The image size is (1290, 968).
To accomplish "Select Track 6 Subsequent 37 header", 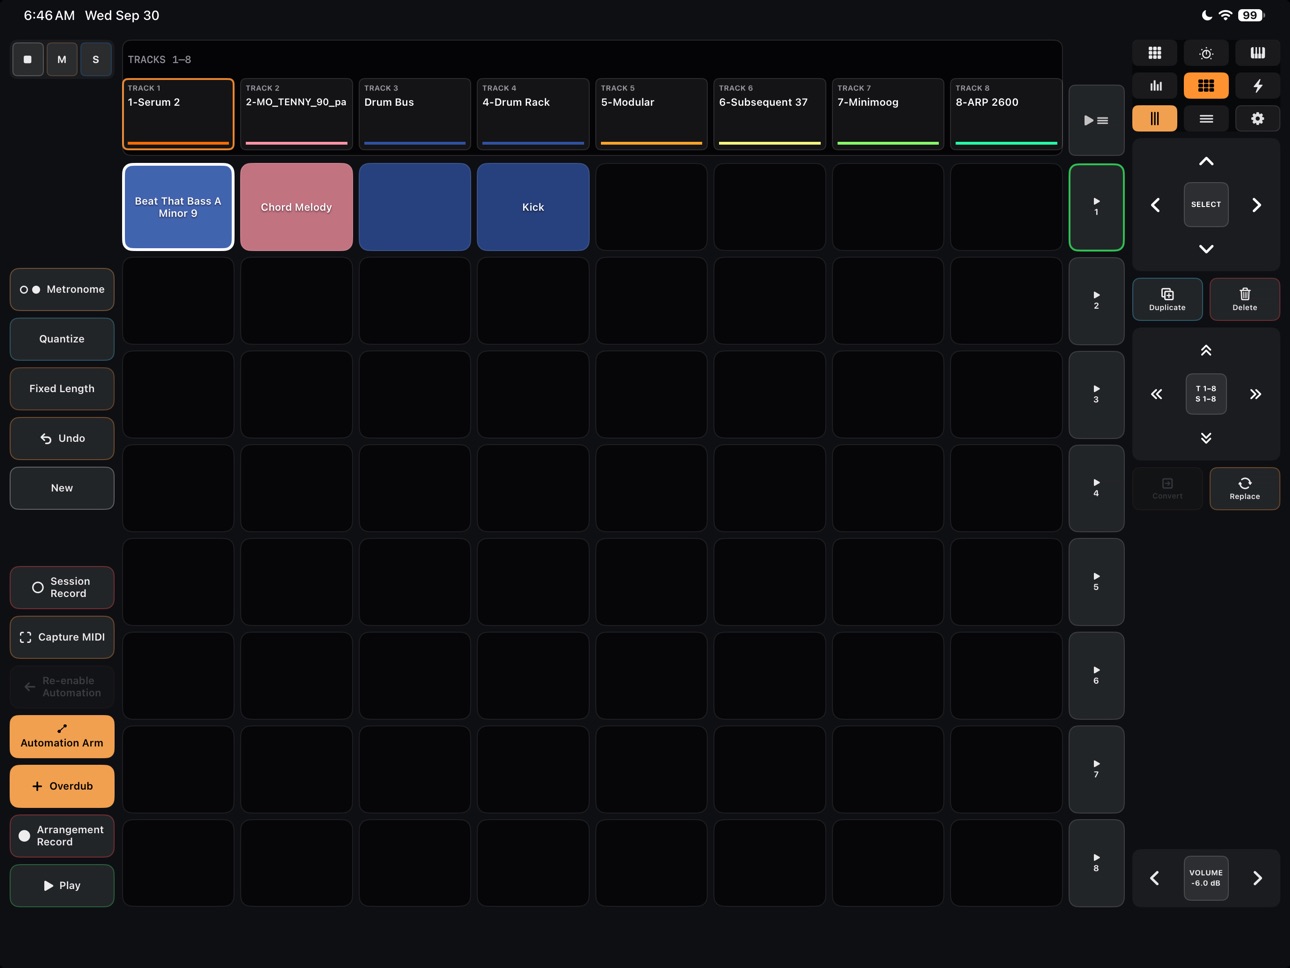I will [x=769, y=114].
